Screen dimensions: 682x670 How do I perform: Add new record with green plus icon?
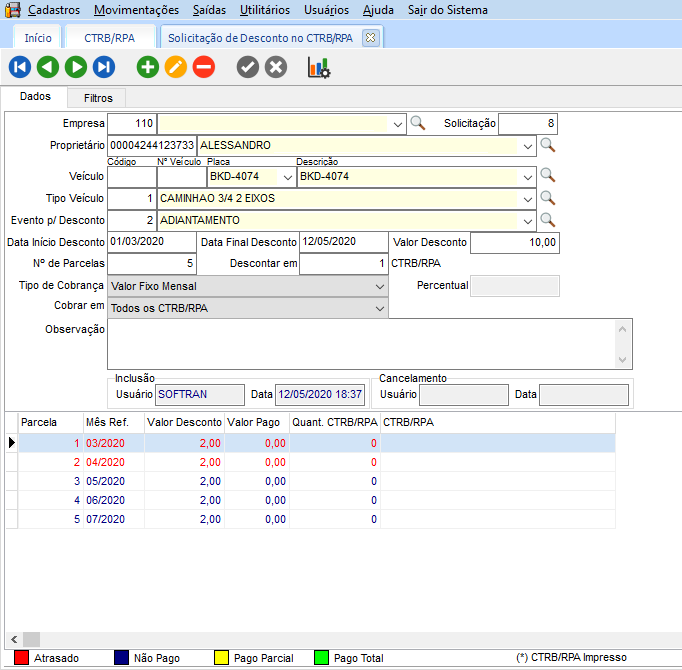tap(148, 67)
